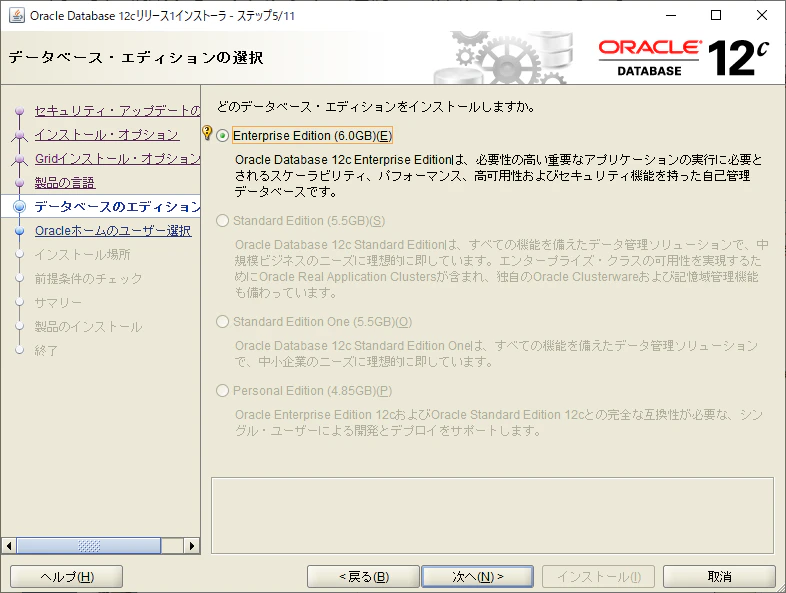
Task: Select the データベースのエディション current step
Action: 117,207
